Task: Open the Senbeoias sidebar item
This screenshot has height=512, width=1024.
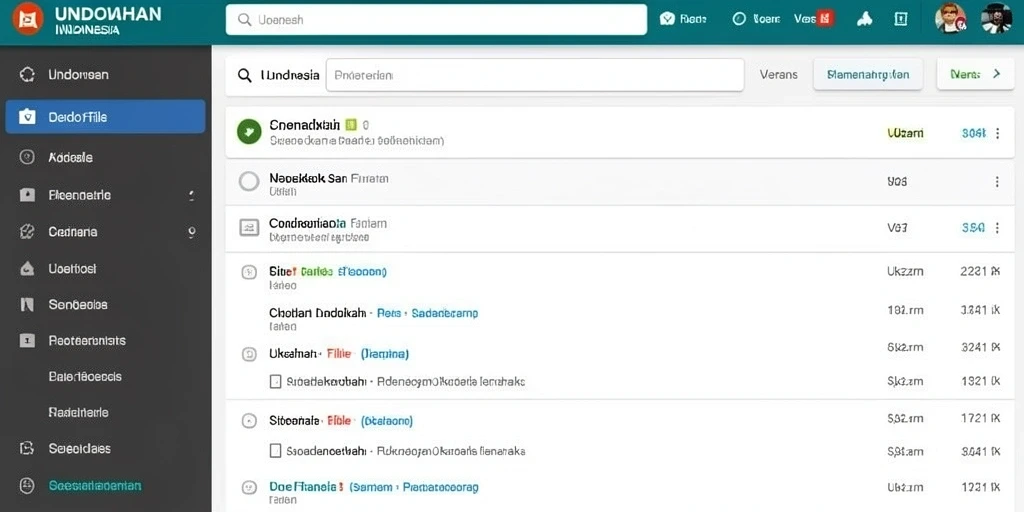Action: [78, 304]
